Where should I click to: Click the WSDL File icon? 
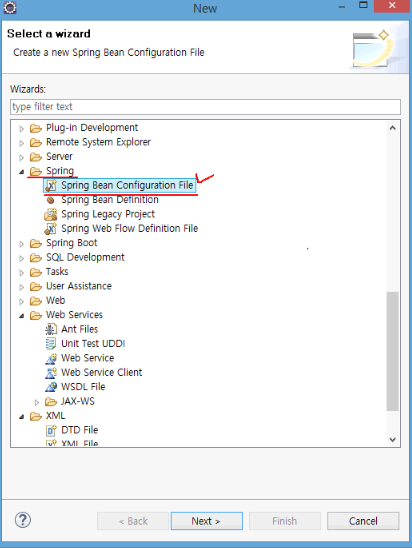click(51, 387)
